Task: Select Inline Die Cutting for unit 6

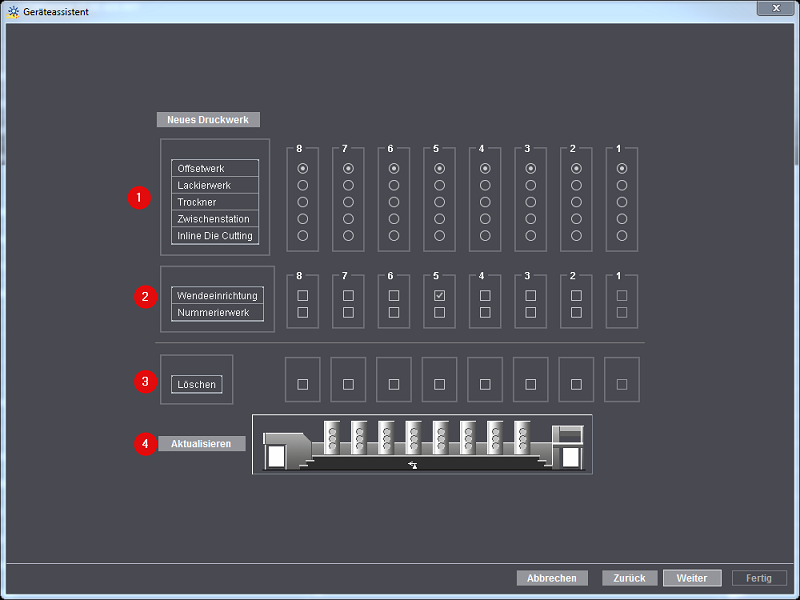Action: 394,236
